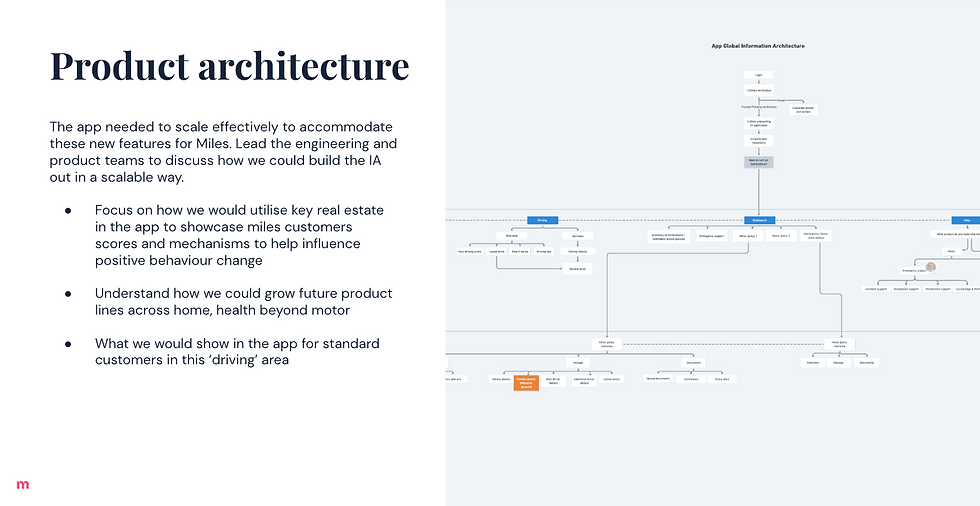
Task: Select 'Manage' node under Motor policy overview
Action: 578,362
